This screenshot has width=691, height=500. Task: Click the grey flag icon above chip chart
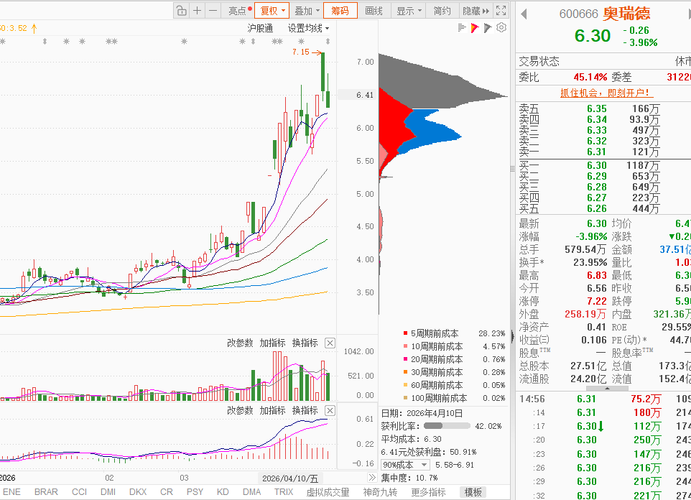(461, 28)
